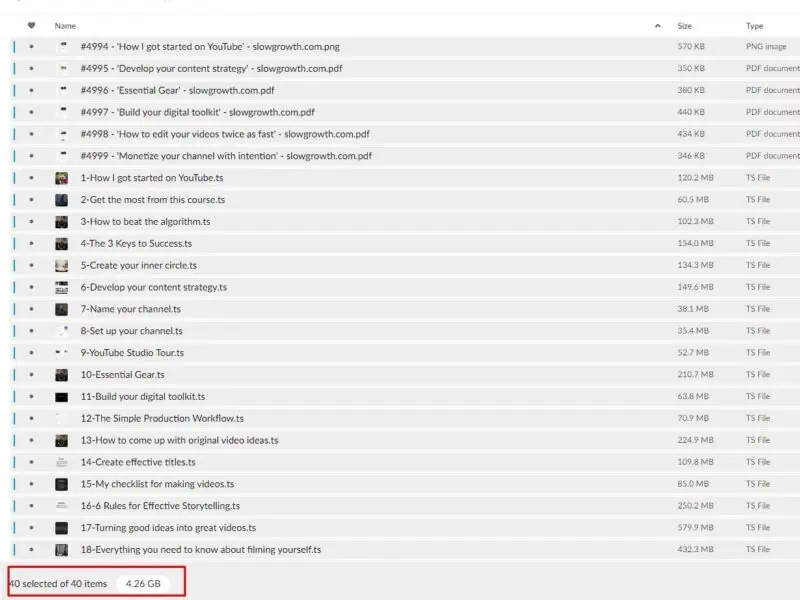The height and width of the screenshot is (600, 800).
Task: Sort by the Type column header
Action: coord(755,26)
